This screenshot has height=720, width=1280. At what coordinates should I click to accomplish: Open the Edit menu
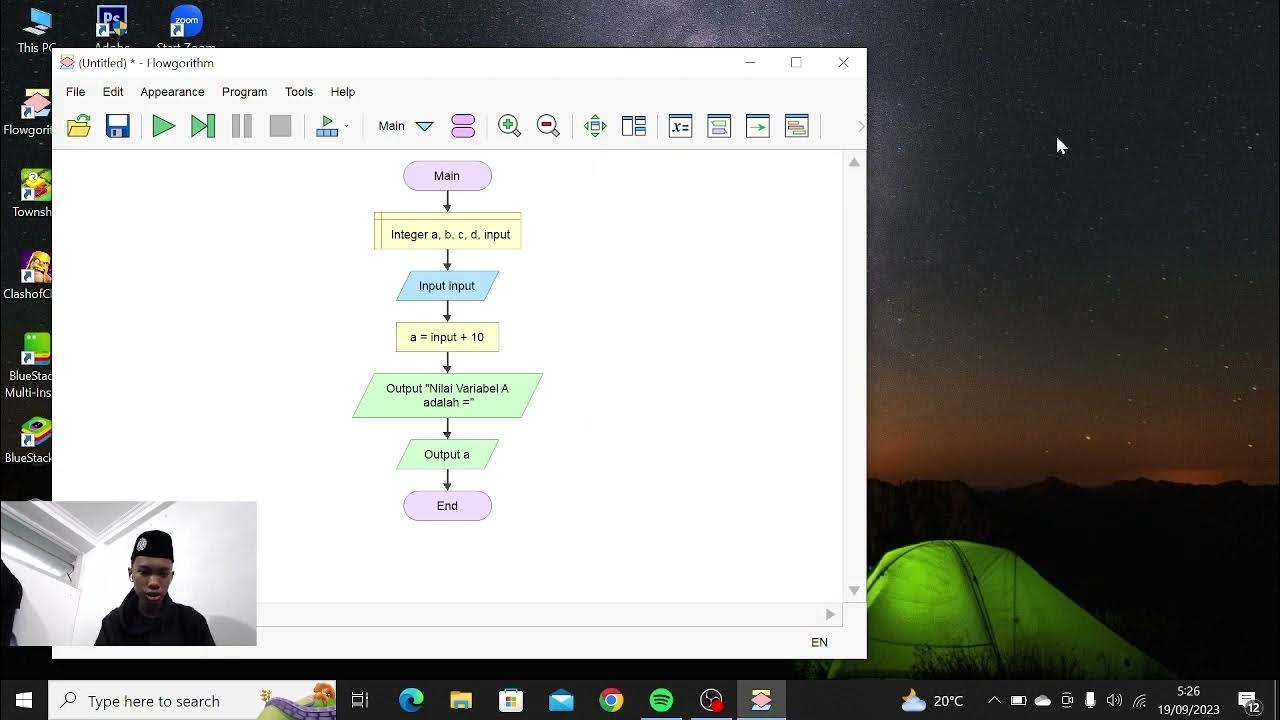tap(113, 92)
